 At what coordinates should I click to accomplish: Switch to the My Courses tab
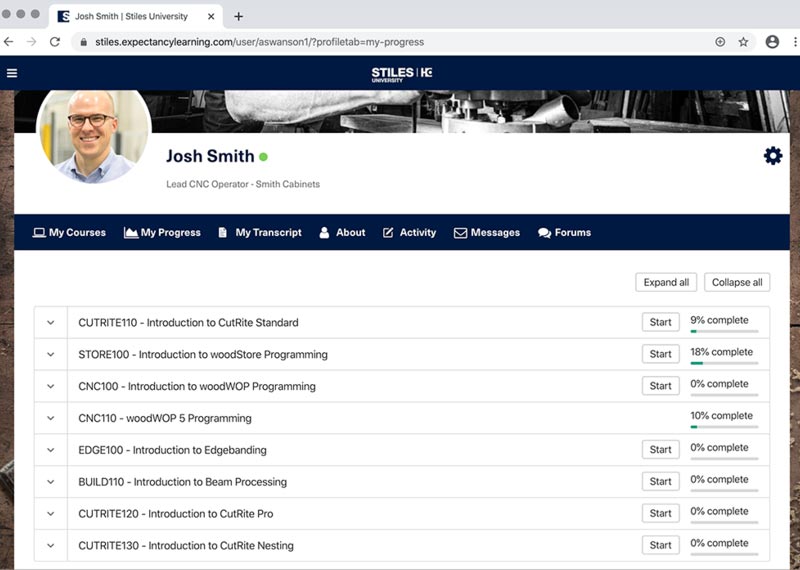click(69, 233)
